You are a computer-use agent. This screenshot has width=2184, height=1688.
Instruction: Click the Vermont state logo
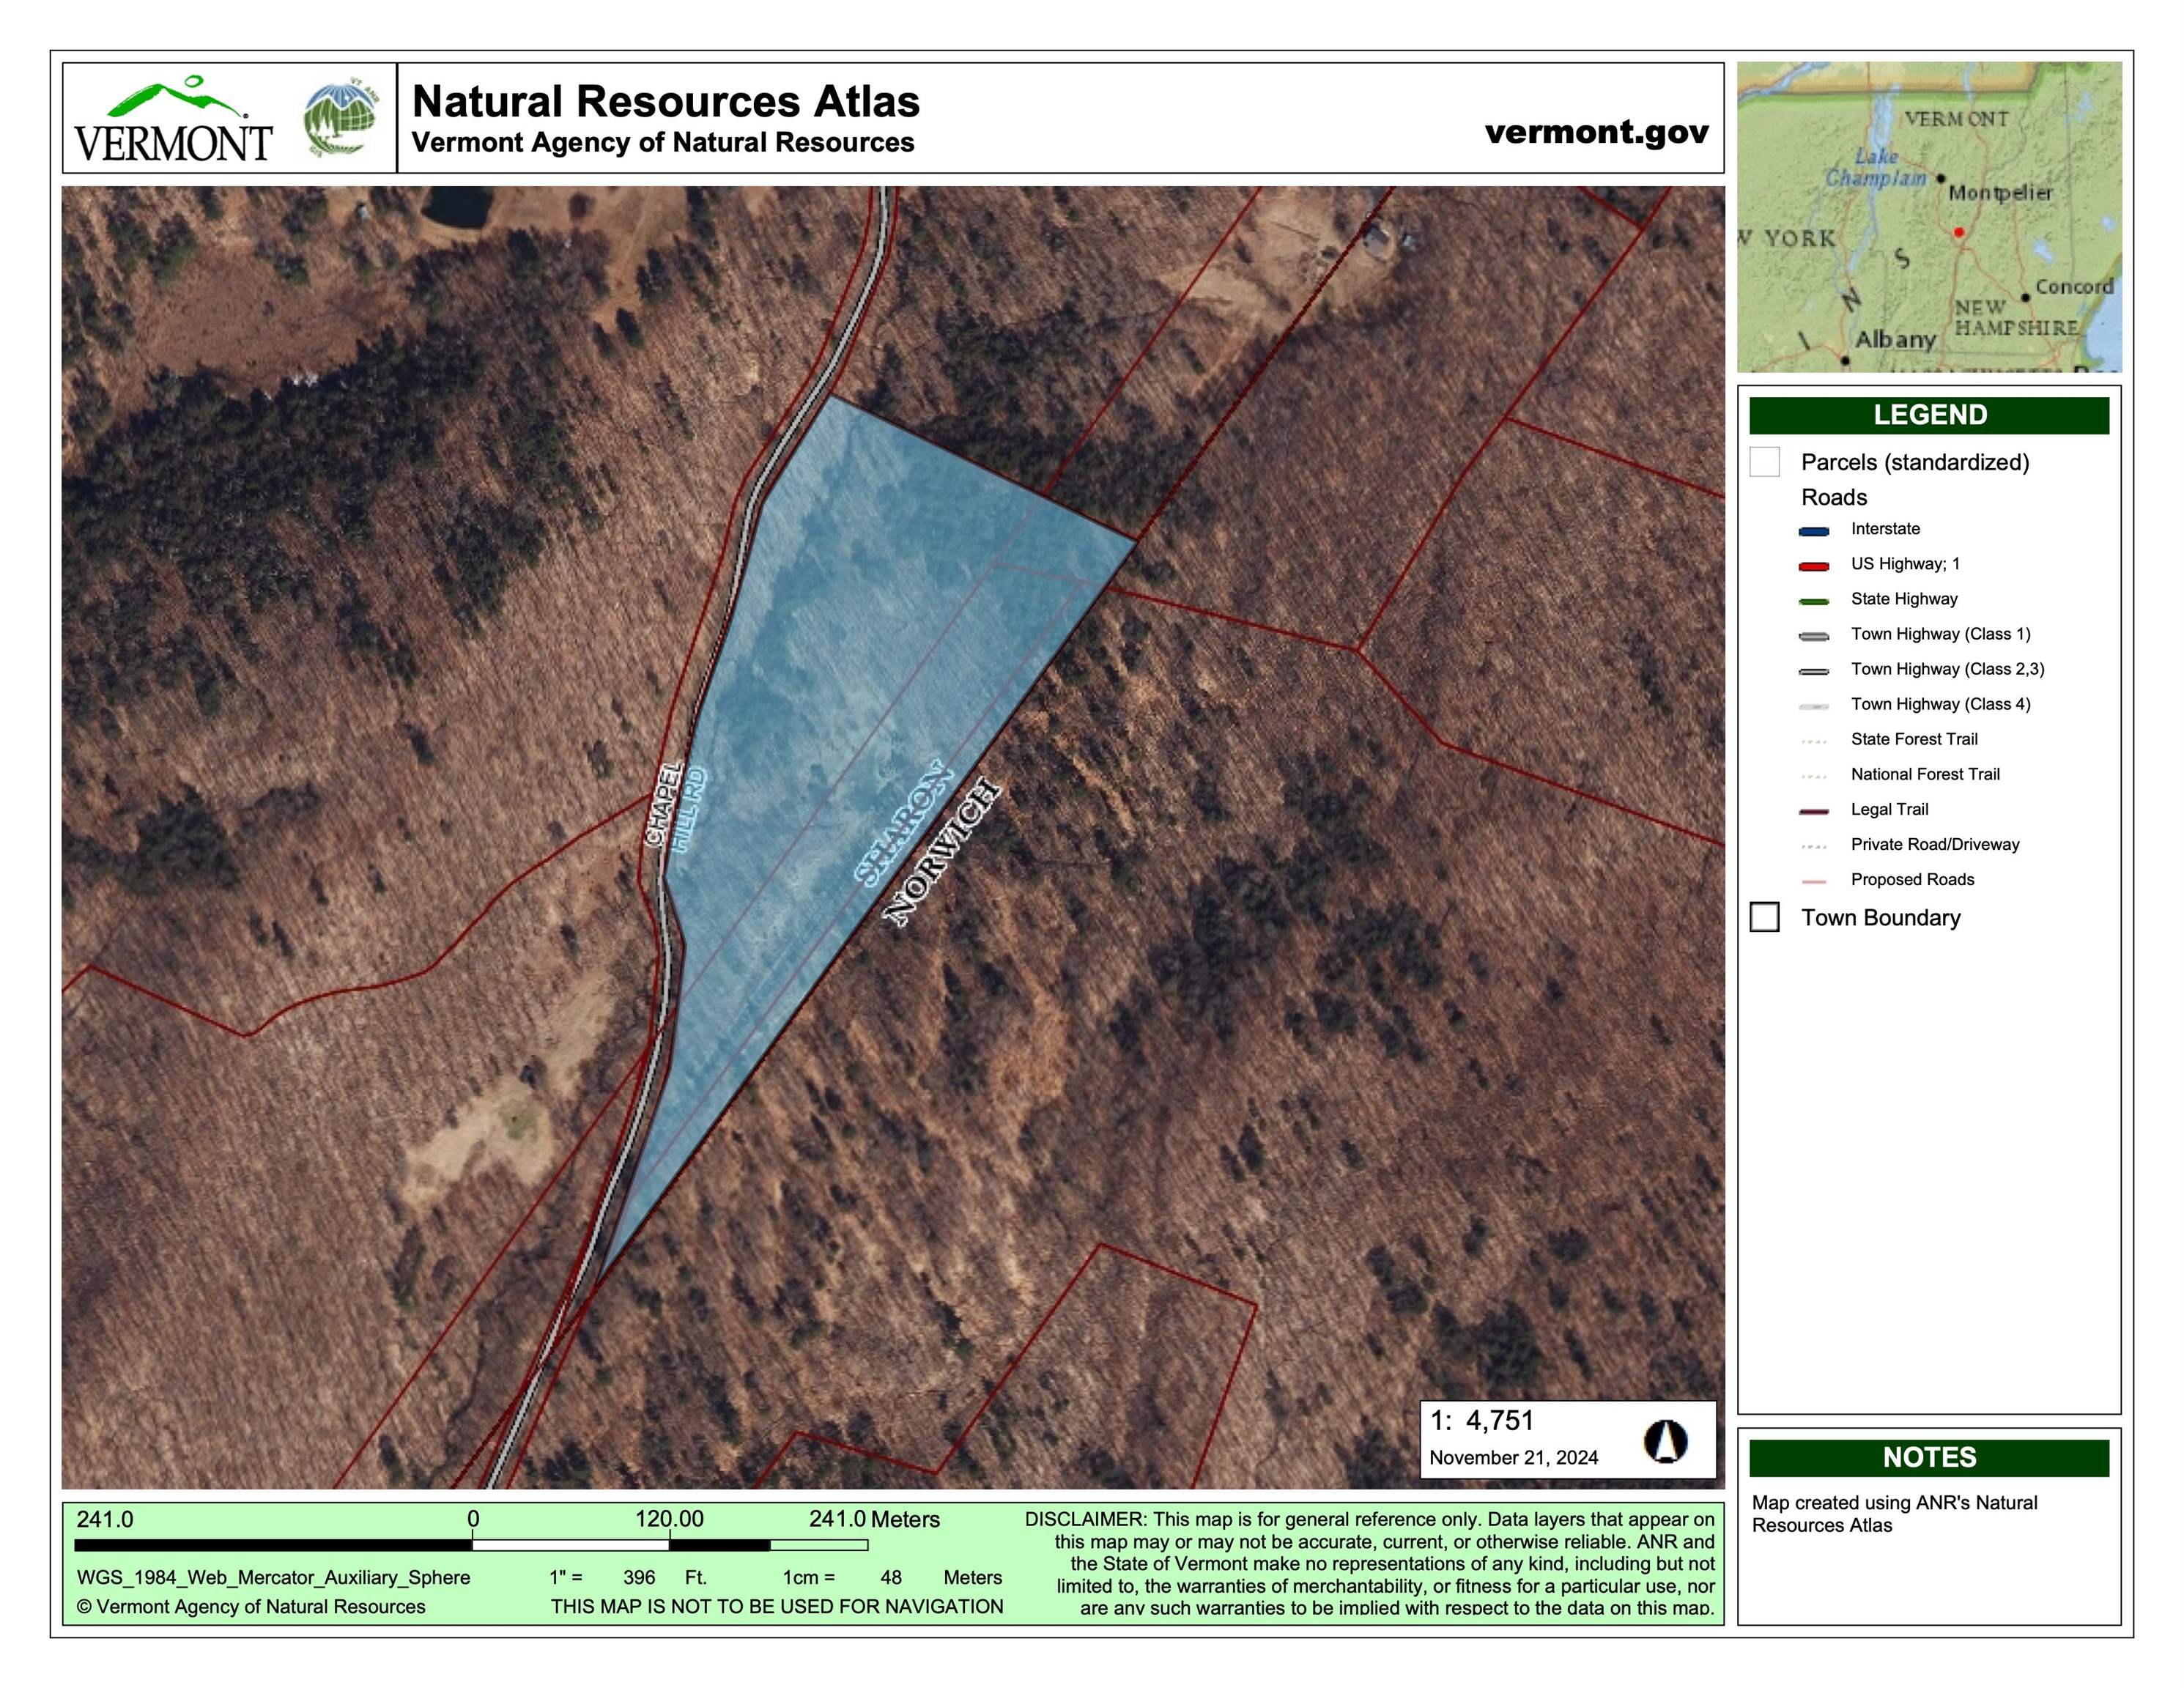[173, 120]
